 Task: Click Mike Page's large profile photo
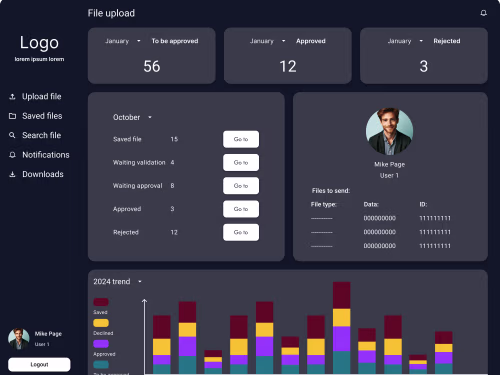pyautogui.click(x=389, y=131)
